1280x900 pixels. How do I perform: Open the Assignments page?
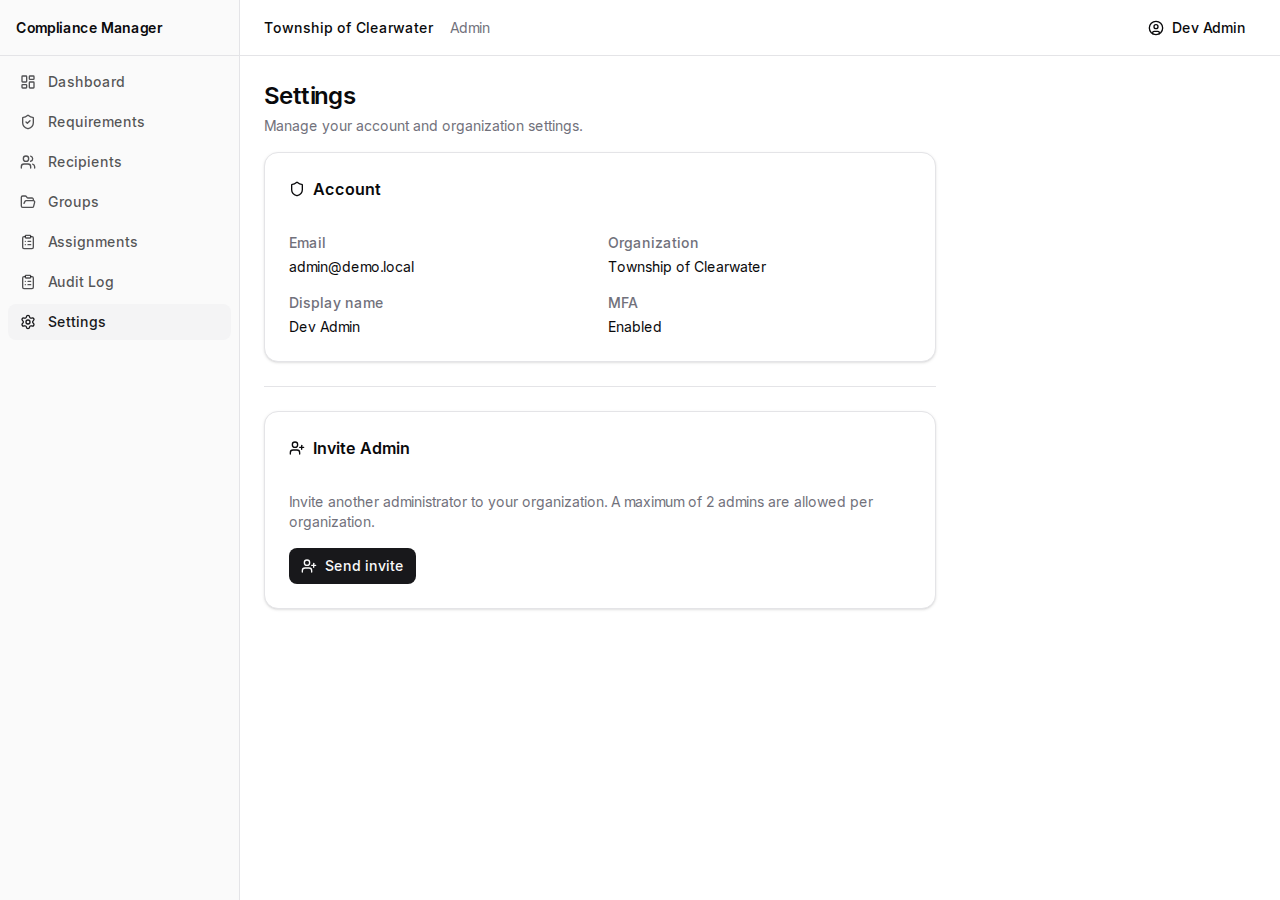[119, 242]
